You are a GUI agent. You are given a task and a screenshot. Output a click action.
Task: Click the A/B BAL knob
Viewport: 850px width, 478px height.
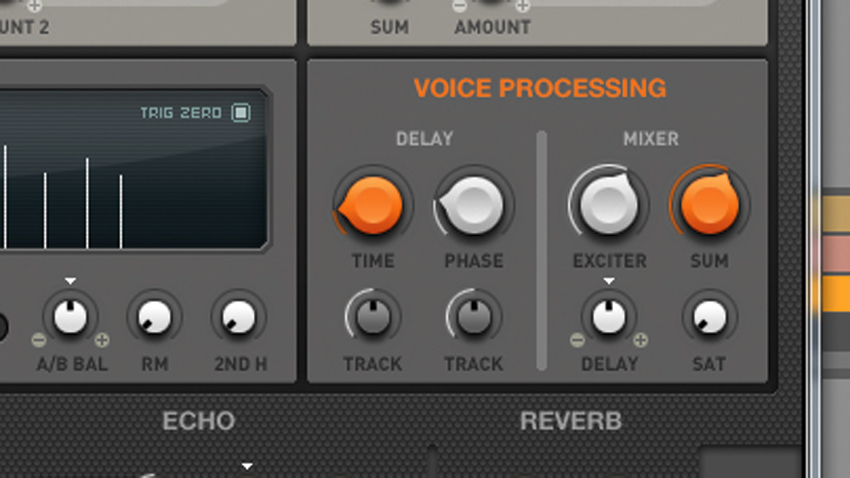(70, 317)
